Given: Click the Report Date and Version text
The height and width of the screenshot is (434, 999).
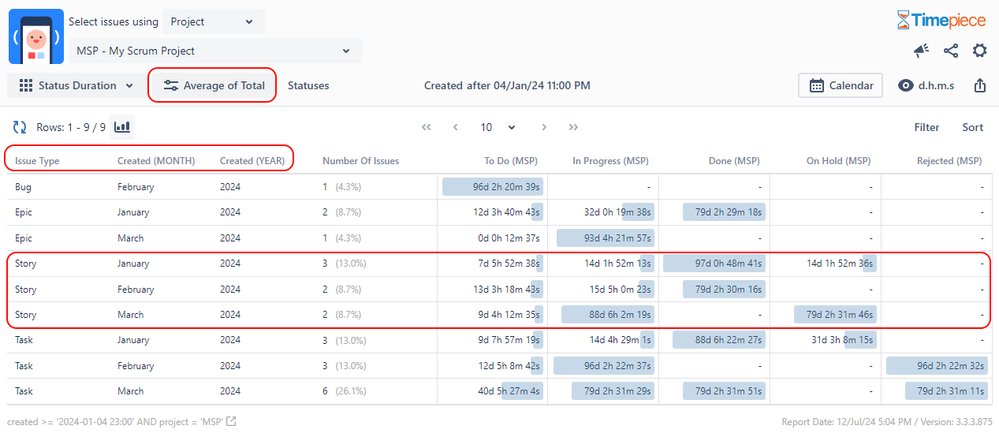Looking at the screenshot, I should (887, 421).
